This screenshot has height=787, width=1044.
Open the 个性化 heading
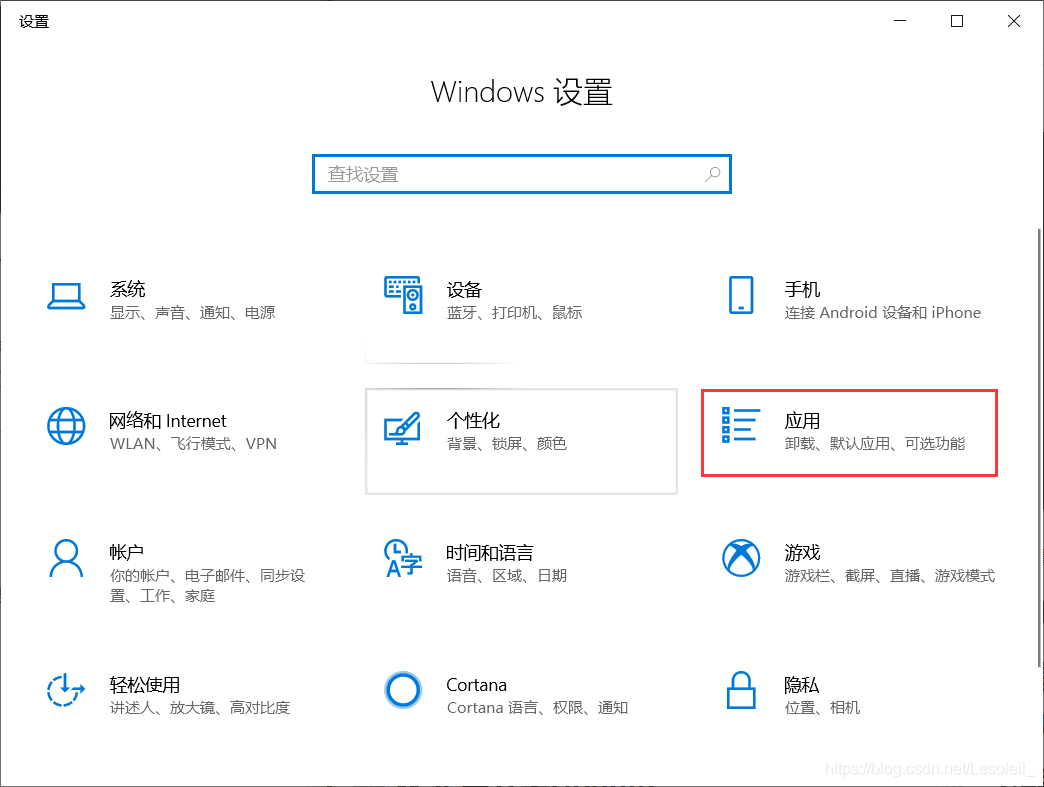click(x=473, y=421)
